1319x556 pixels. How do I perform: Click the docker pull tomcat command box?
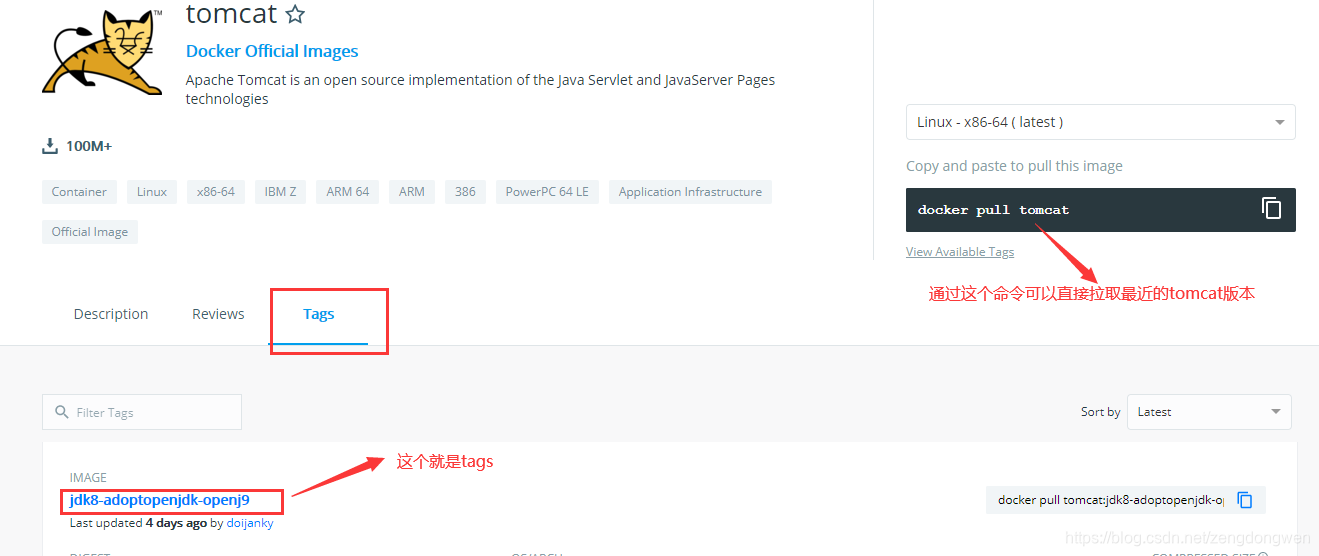(1100, 210)
